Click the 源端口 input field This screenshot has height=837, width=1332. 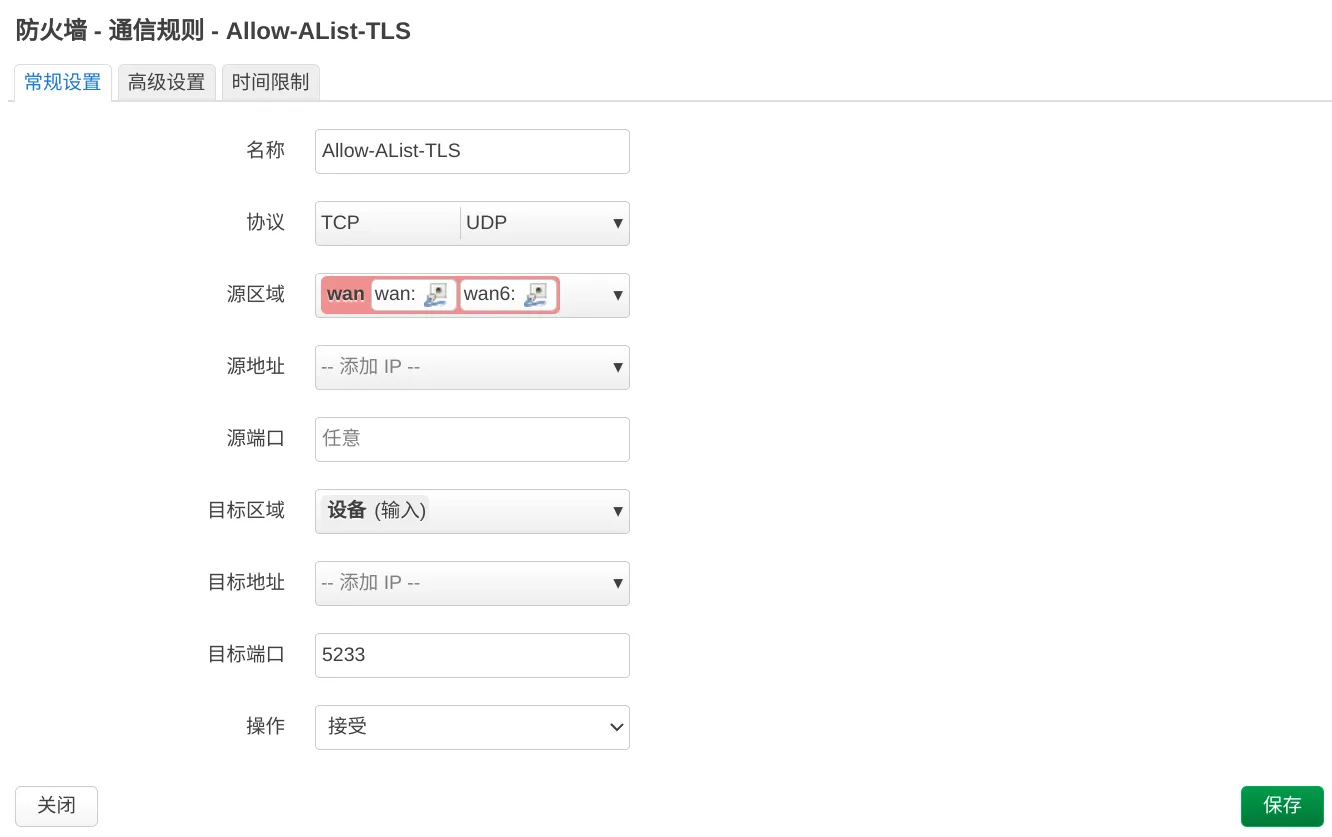coord(472,439)
